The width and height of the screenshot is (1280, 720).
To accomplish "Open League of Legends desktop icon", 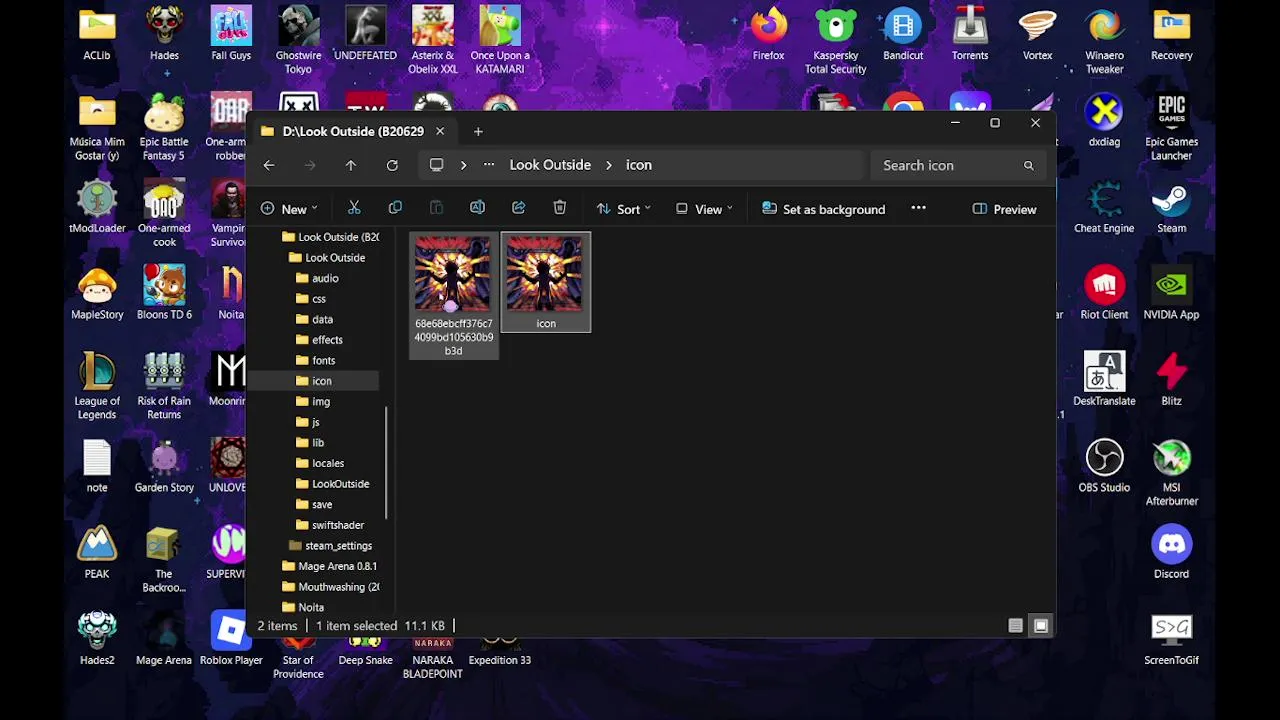I will pyautogui.click(x=97, y=387).
